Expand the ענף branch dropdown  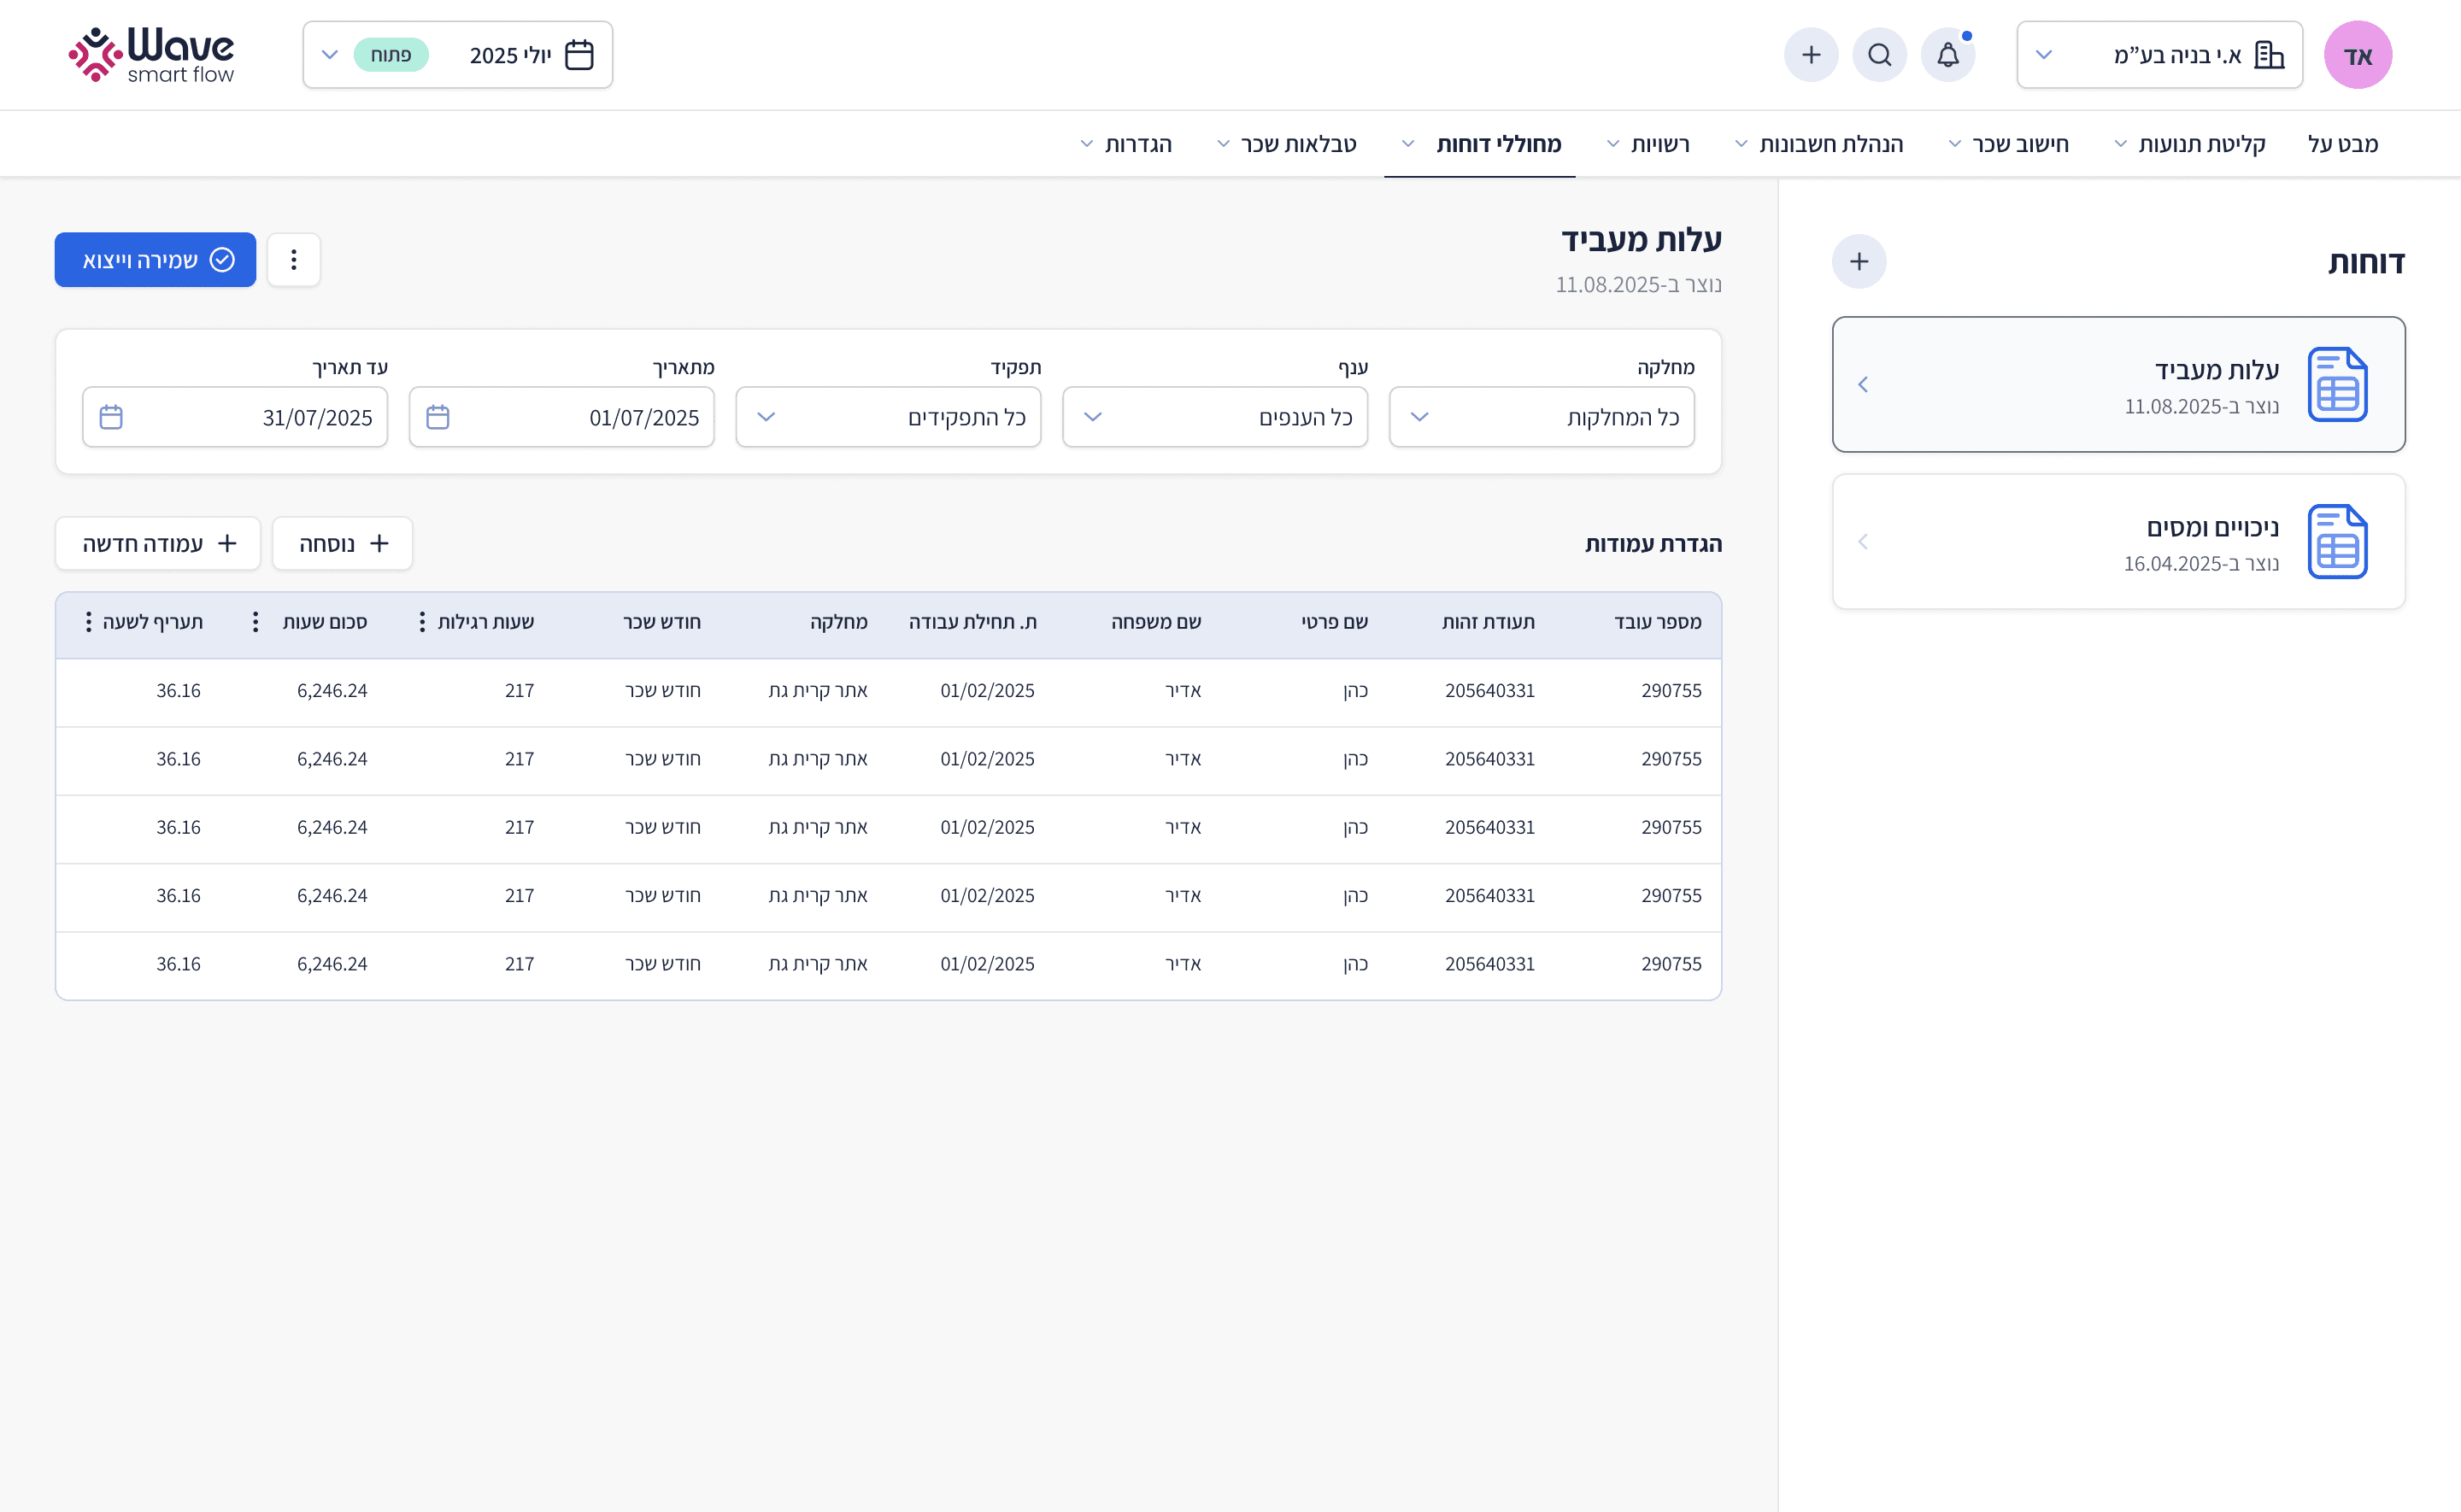(x=1214, y=417)
